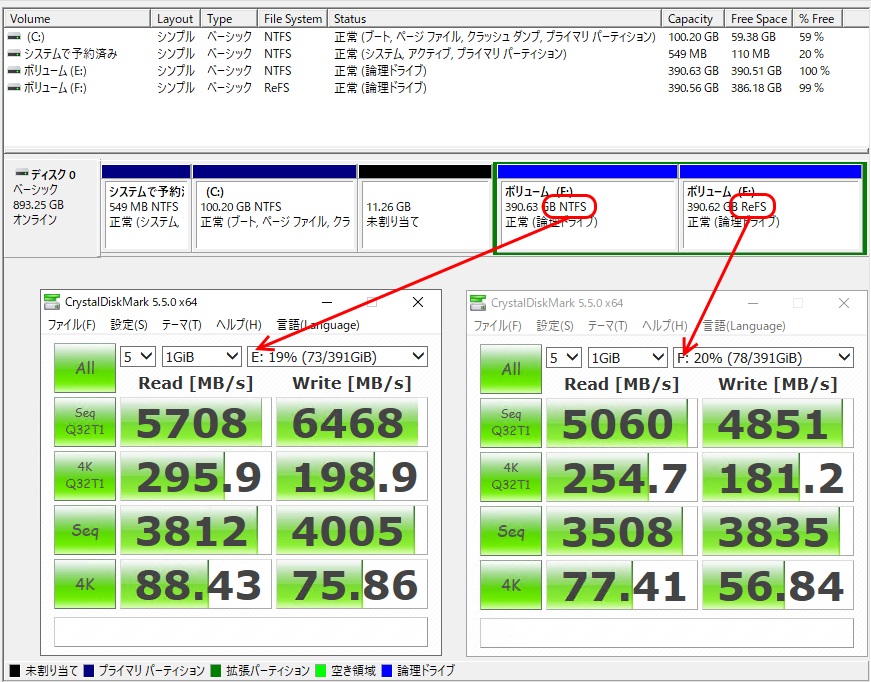Select the システムで予約済み 549 MB partition block
This screenshot has height=682, width=871.
click(146, 208)
